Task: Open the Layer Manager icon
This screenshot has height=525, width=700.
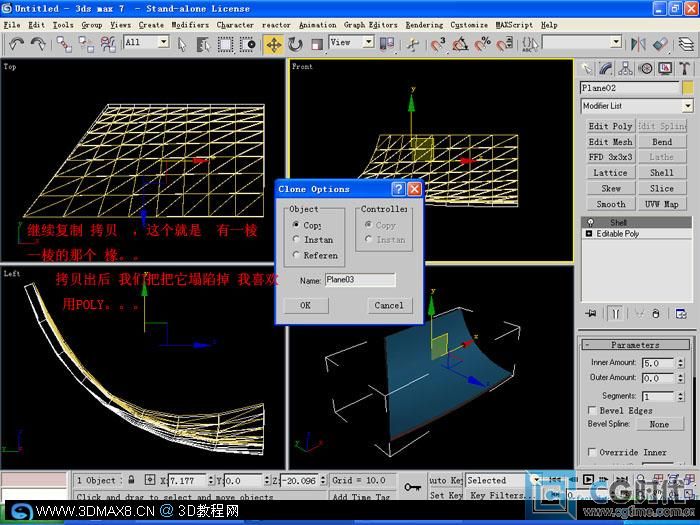Action: pos(686,44)
